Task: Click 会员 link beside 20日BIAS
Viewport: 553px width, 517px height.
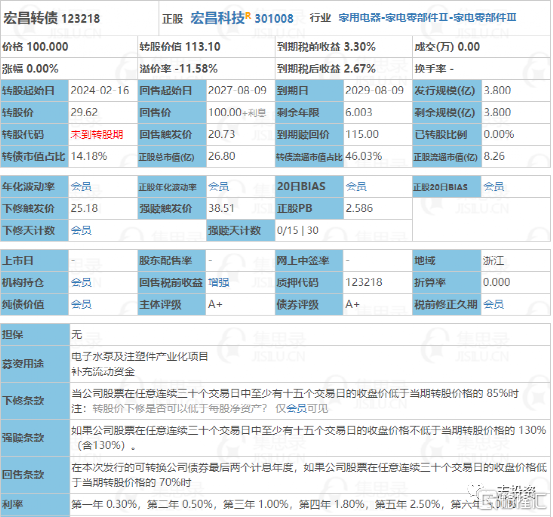Action: coord(356,187)
